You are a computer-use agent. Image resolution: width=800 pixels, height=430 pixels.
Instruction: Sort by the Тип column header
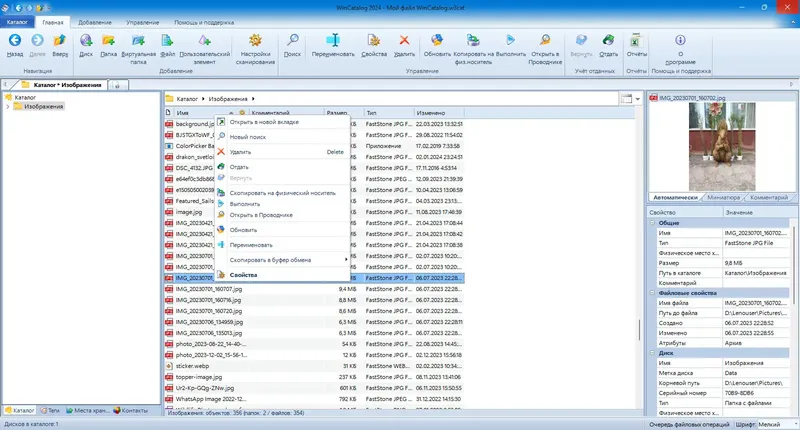tap(389, 113)
